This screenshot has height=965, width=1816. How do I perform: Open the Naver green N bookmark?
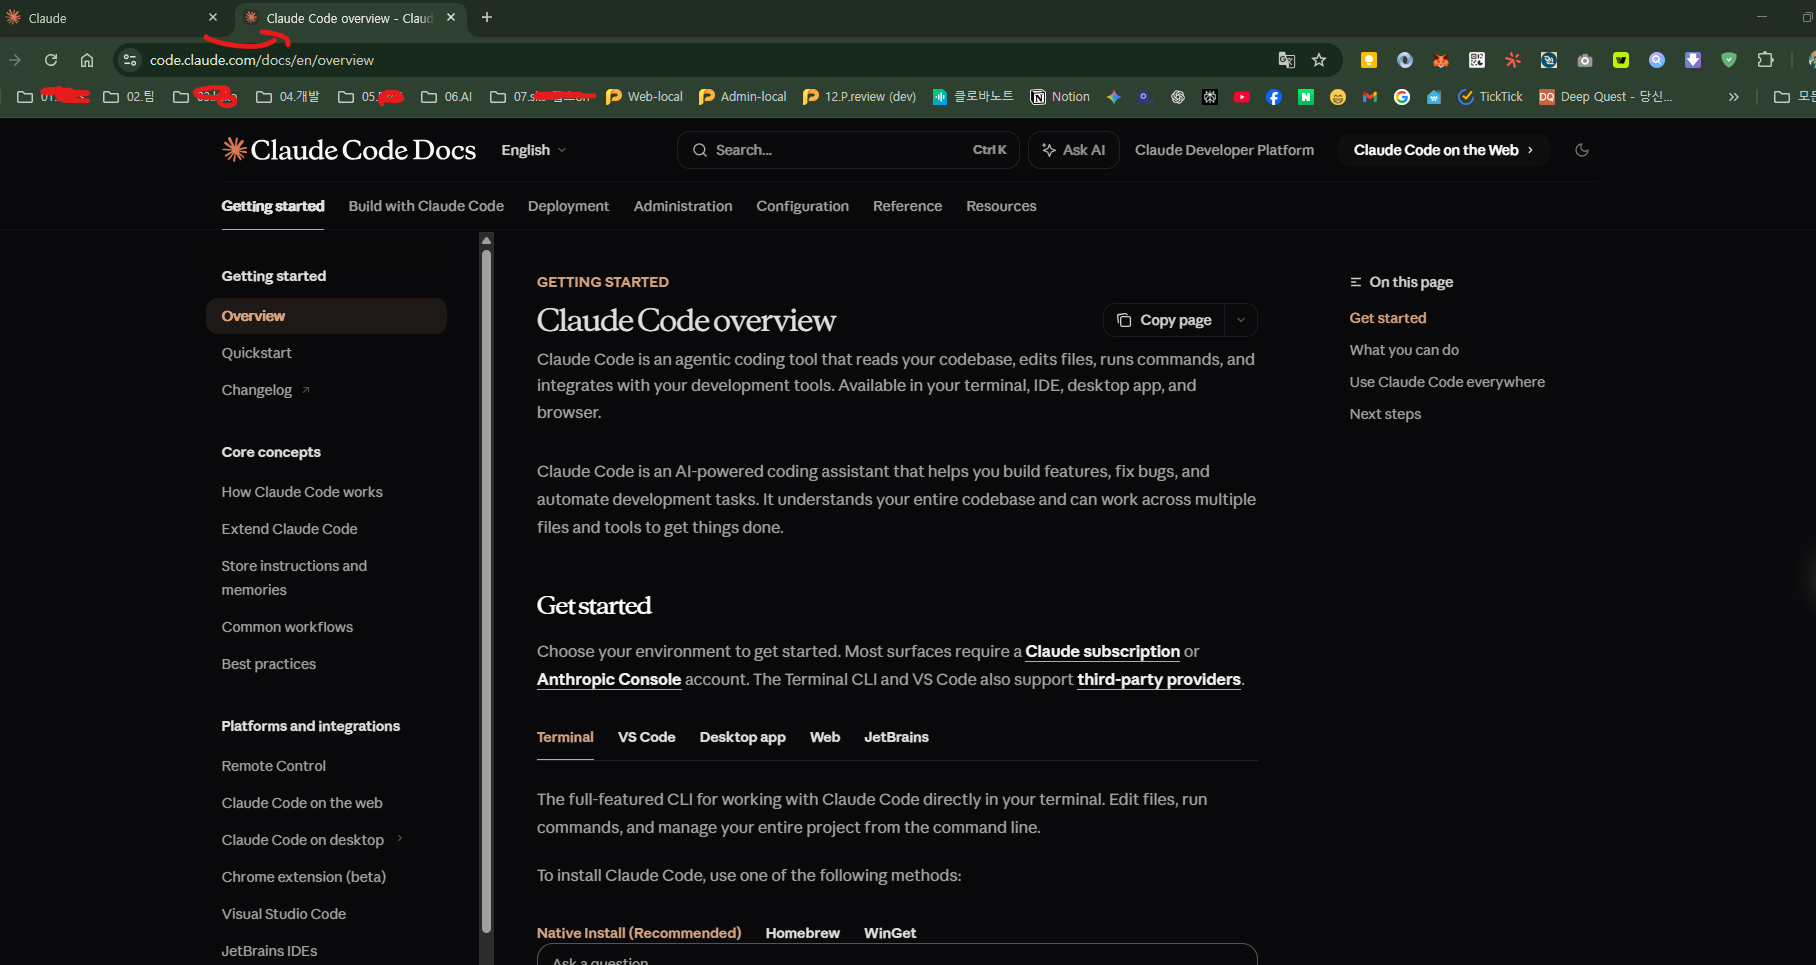(1306, 97)
